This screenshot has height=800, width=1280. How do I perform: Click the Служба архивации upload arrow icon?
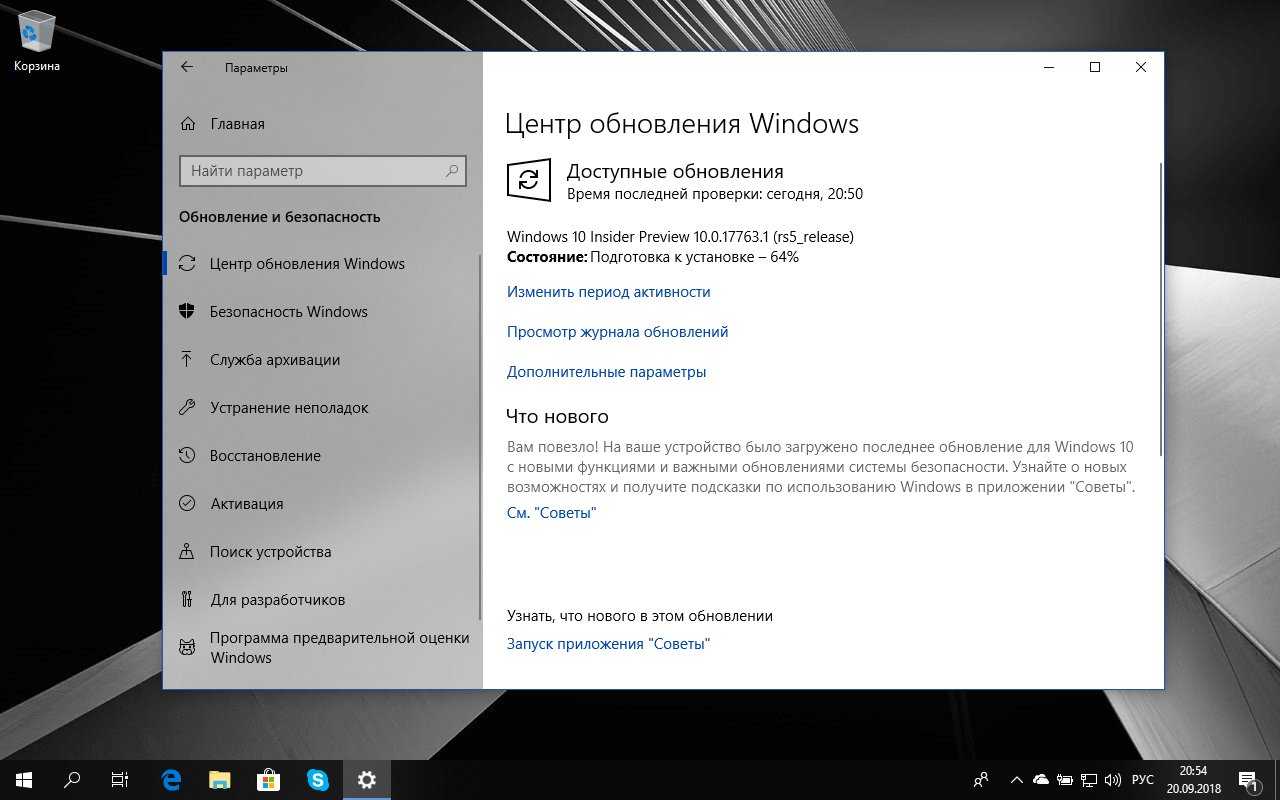click(x=187, y=359)
